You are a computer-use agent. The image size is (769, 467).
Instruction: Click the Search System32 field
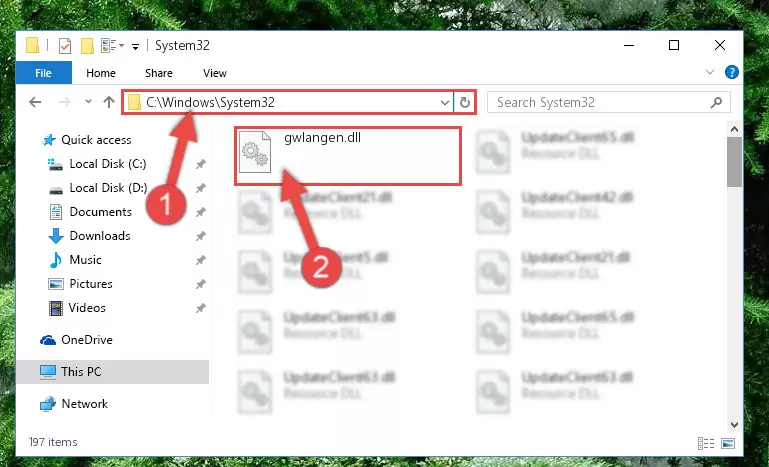(x=609, y=103)
